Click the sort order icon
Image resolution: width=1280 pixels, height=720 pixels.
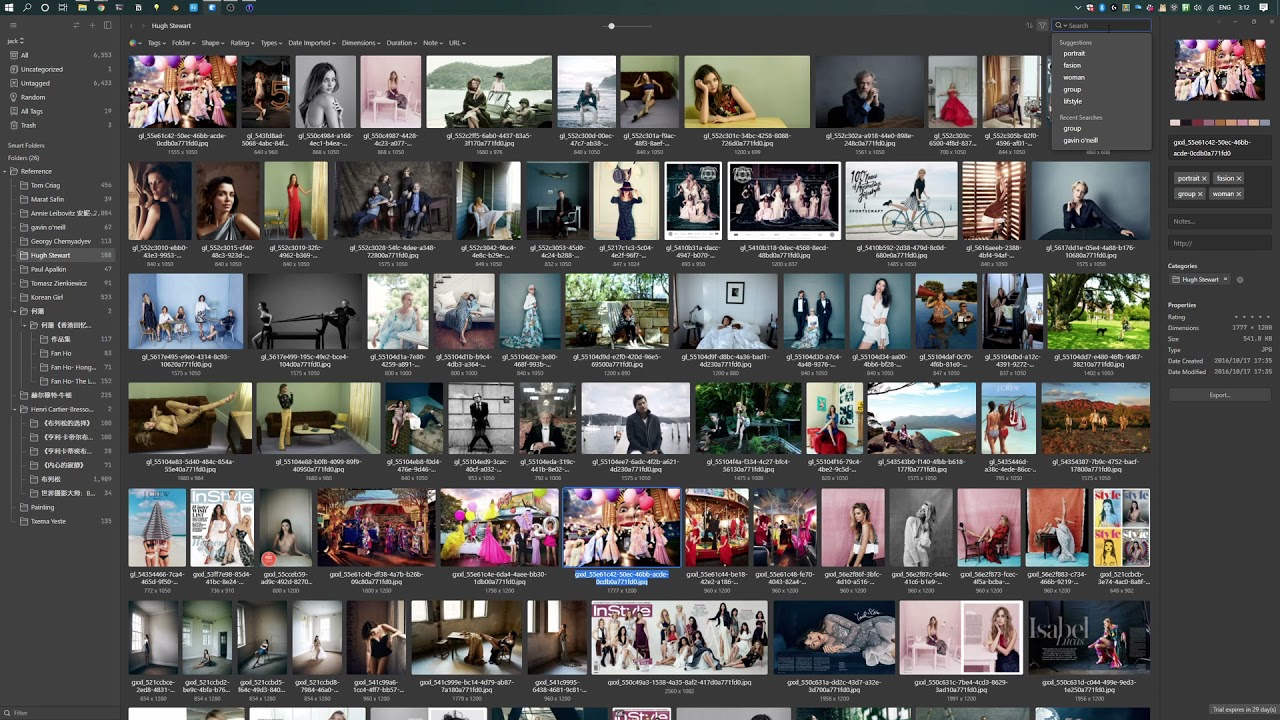coord(1029,25)
